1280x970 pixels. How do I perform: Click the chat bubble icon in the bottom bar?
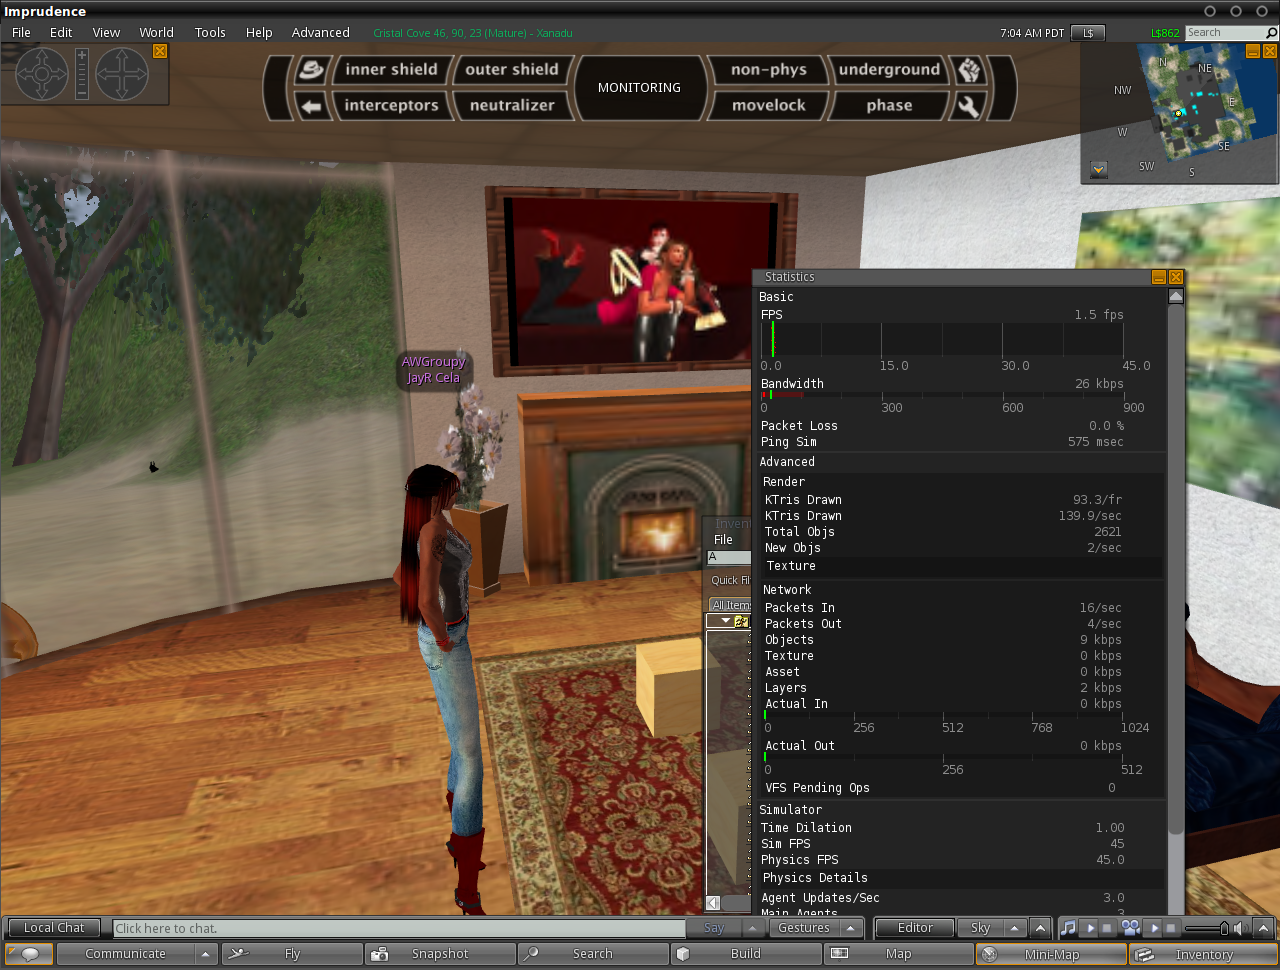(x=29, y=954)
